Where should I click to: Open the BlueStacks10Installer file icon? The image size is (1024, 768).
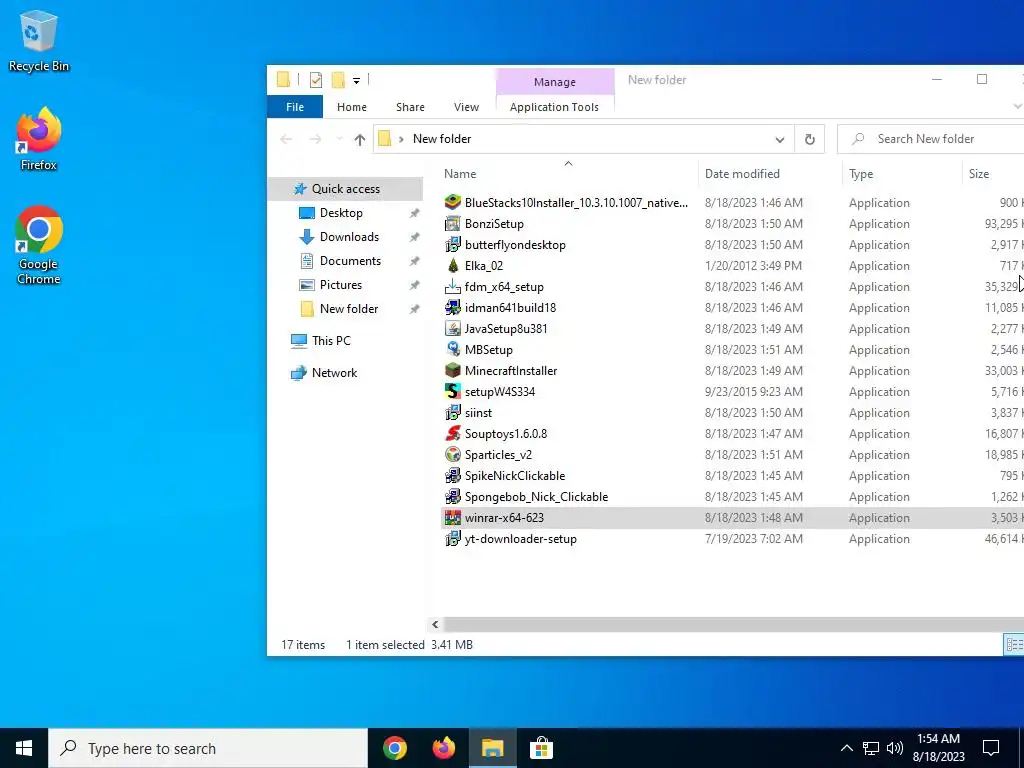(453, 202)
